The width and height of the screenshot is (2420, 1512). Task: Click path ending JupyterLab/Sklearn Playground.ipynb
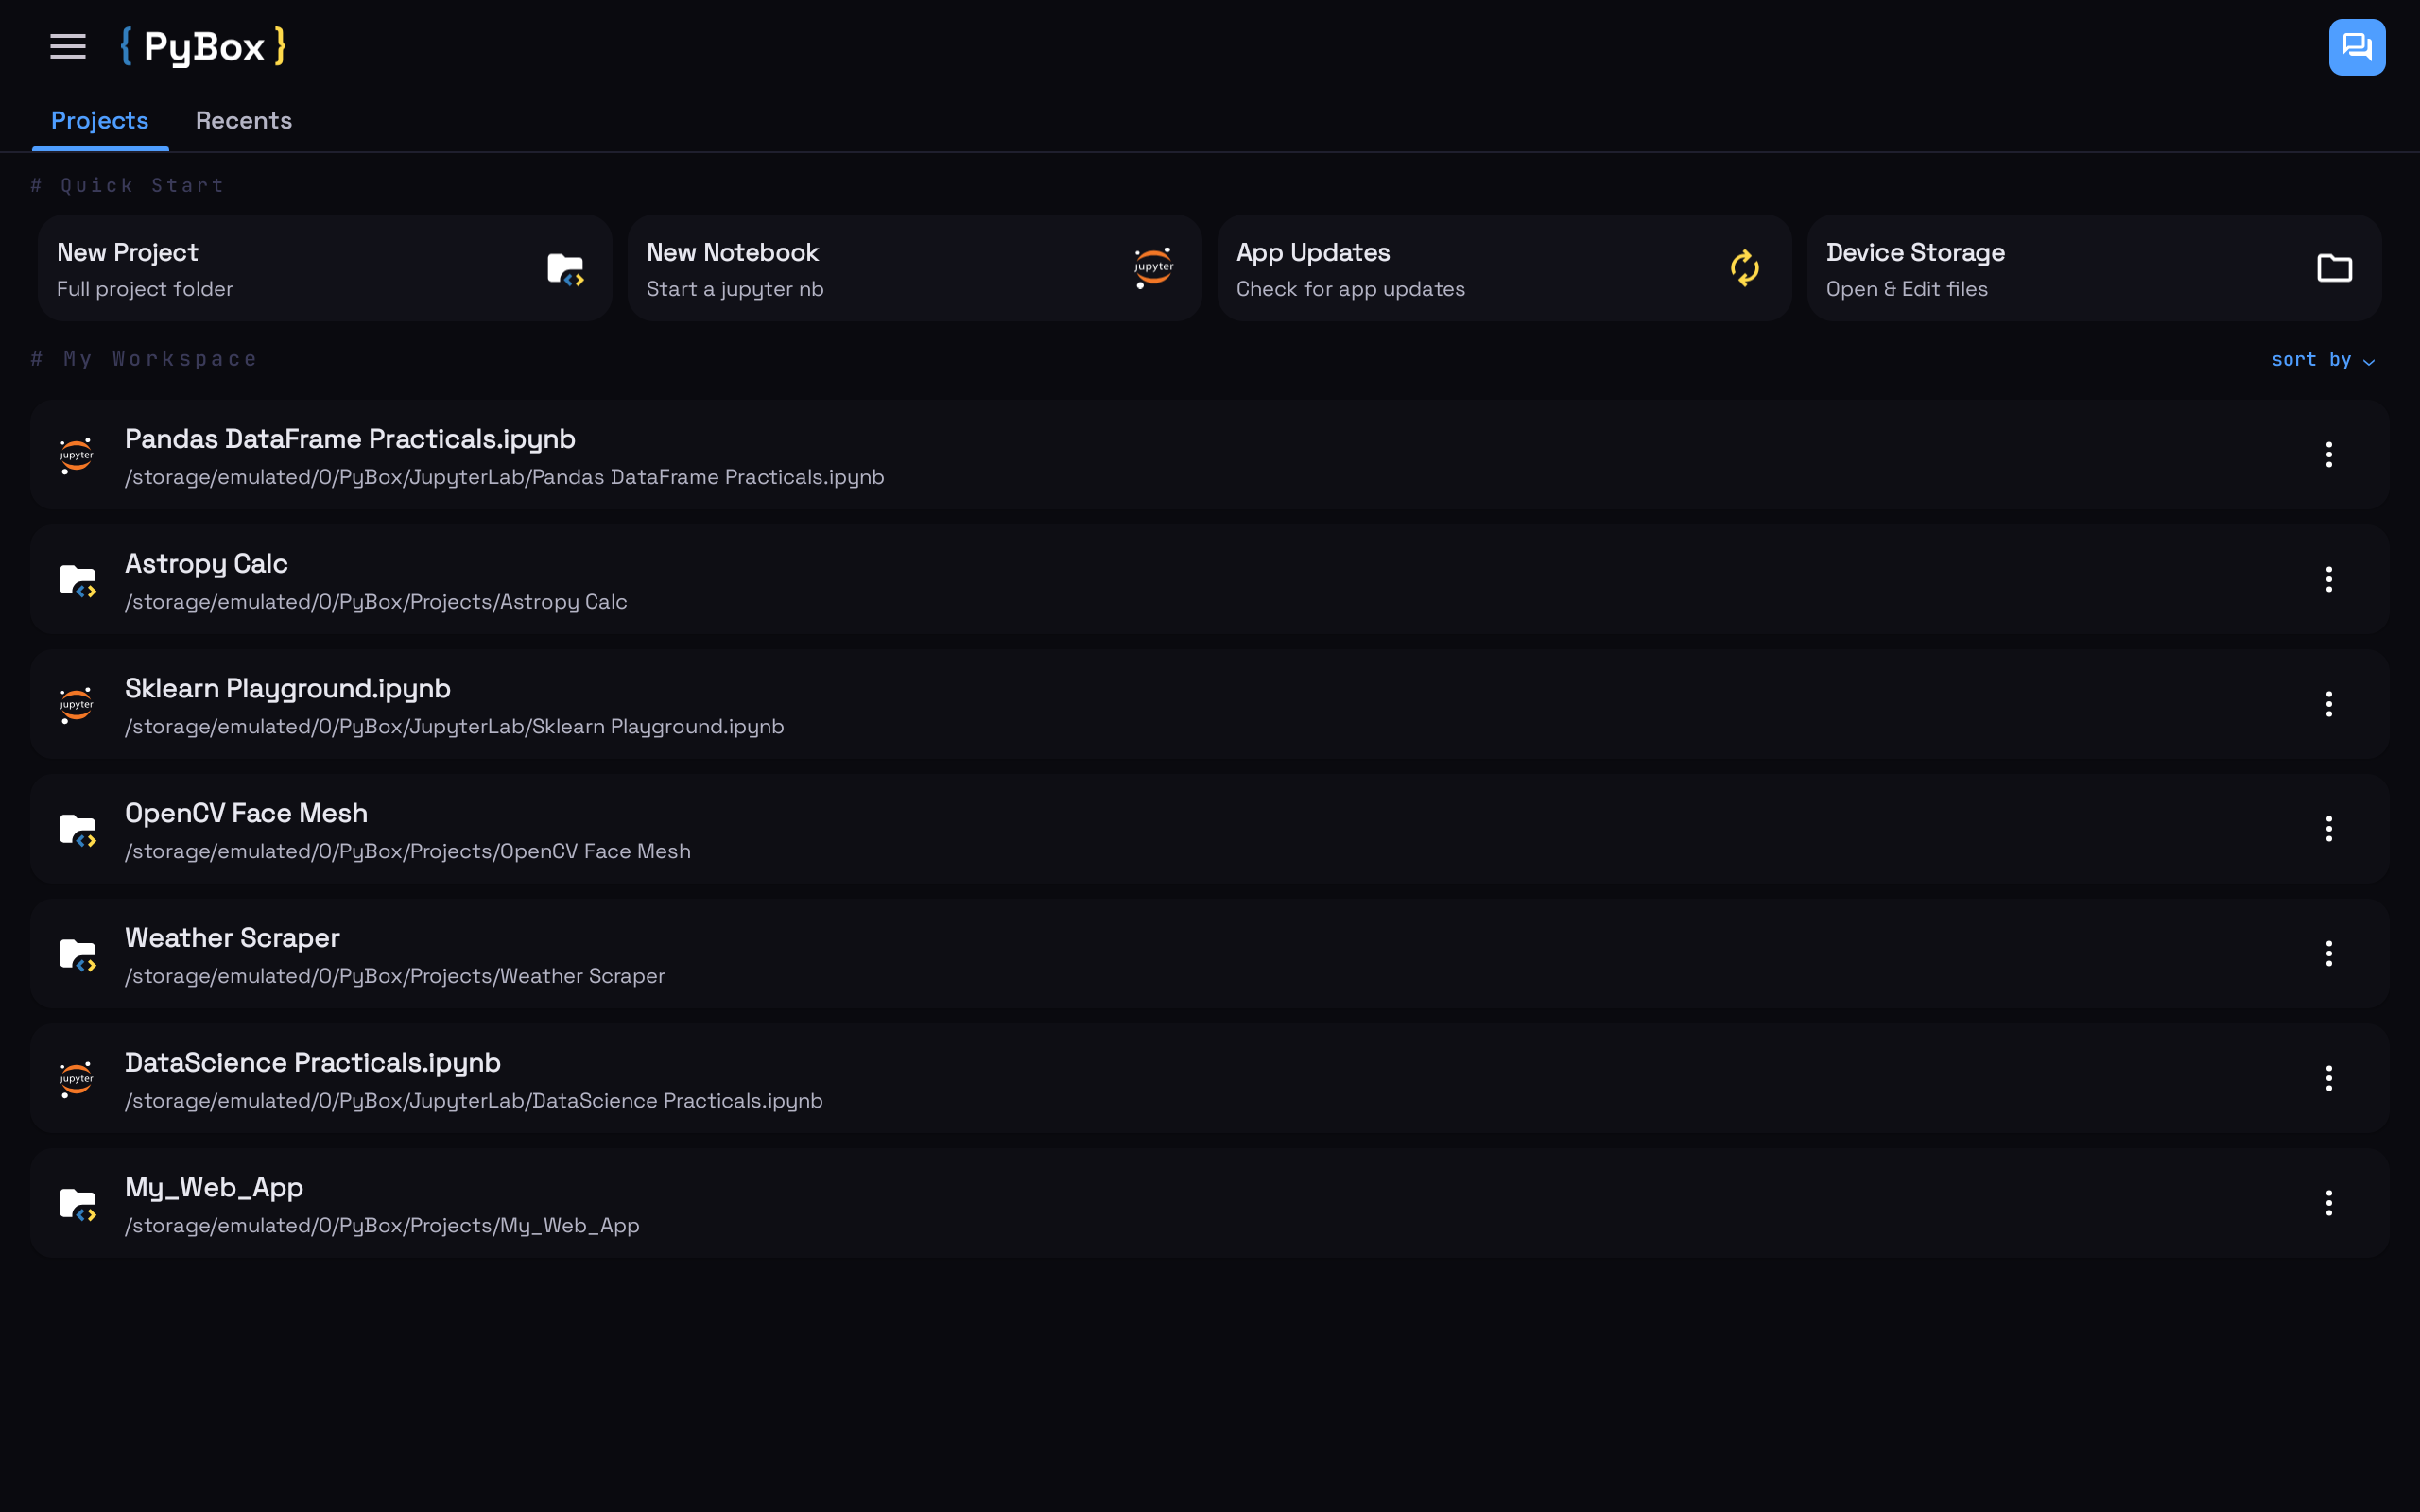pos(454,727)
